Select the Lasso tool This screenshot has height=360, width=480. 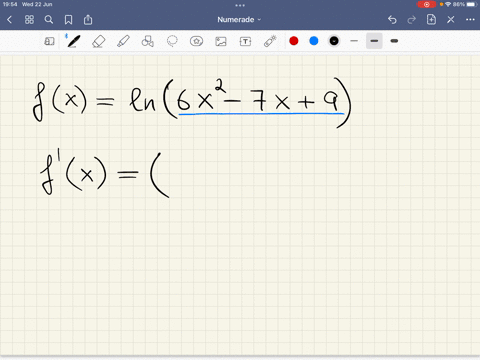[172, 41]
